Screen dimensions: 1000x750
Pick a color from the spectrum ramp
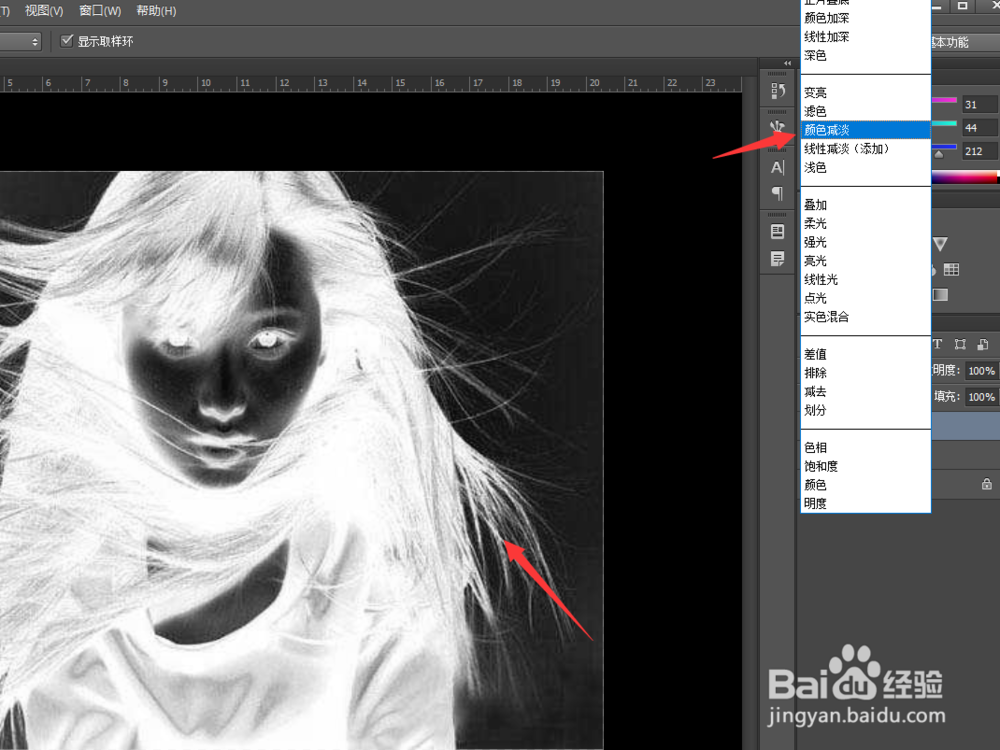(966, 177)
